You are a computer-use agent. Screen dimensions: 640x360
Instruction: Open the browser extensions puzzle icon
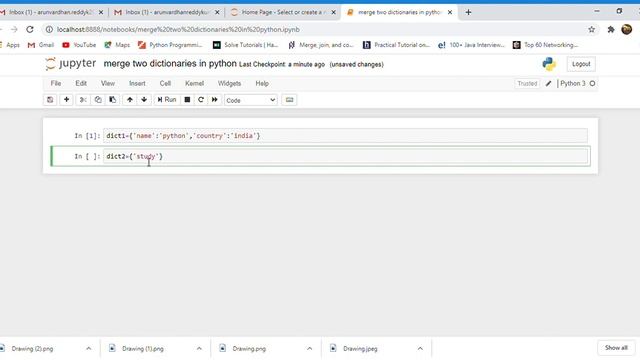pos(611,29)
